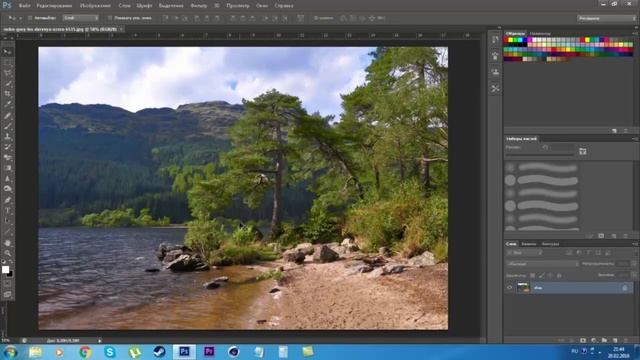The height and width of the screenshot is (360, 640).
Task: Open the Фильтр menu
Action: coord(199,6)
